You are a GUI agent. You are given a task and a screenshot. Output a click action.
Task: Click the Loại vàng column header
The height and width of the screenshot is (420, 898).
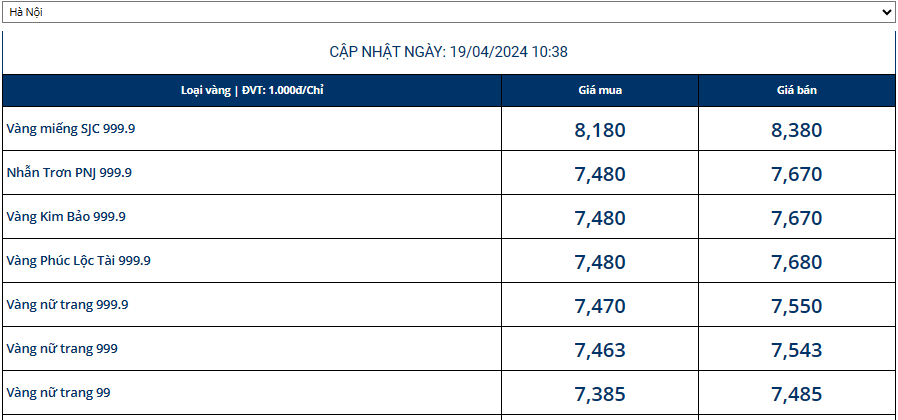pos(252,91)
